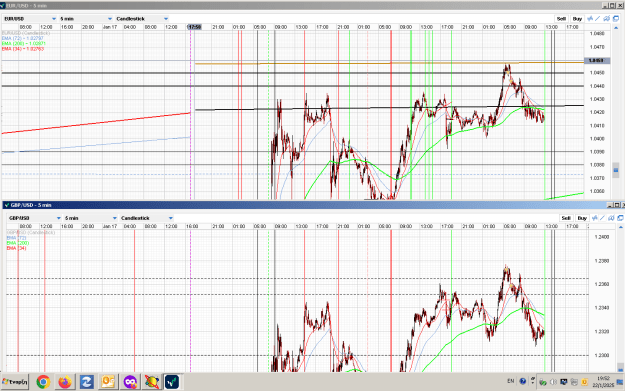Screen dimensions: 625x391
Task: Select the trend line drawing tool in GBP/USD chart
Action: 602,218
